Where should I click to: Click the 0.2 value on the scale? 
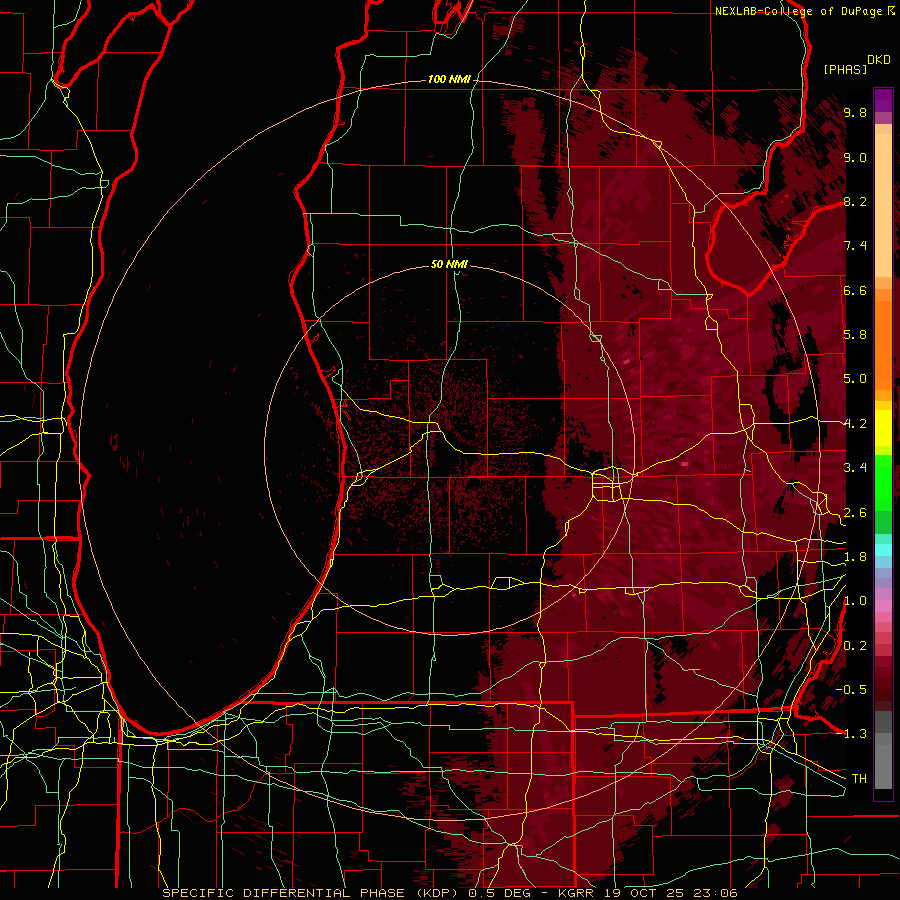(x=855, y=646)
